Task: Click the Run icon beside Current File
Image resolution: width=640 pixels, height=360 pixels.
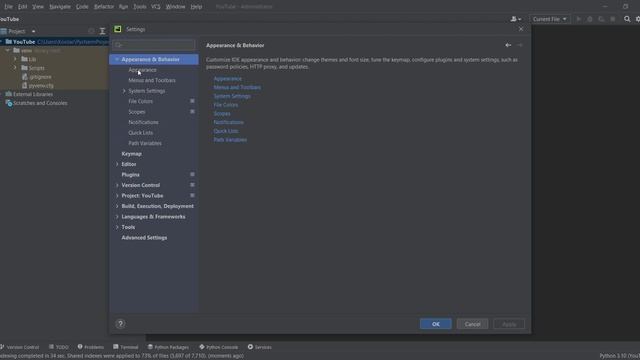Action: pos(578,19)
